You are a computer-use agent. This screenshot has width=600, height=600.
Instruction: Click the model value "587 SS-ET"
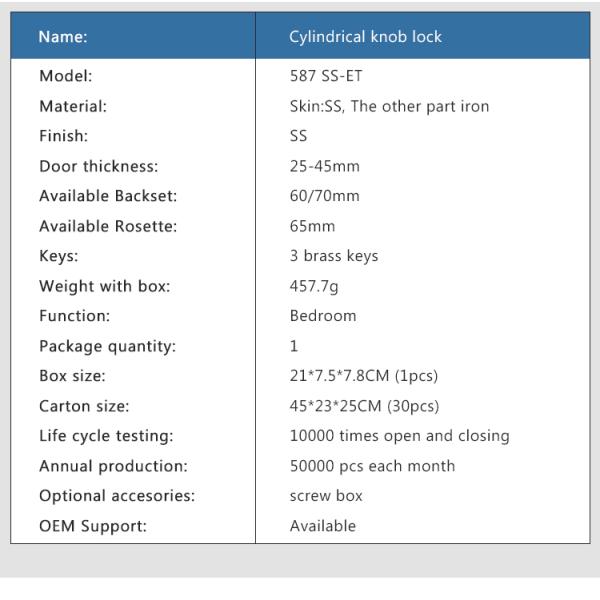click(327, 76)
